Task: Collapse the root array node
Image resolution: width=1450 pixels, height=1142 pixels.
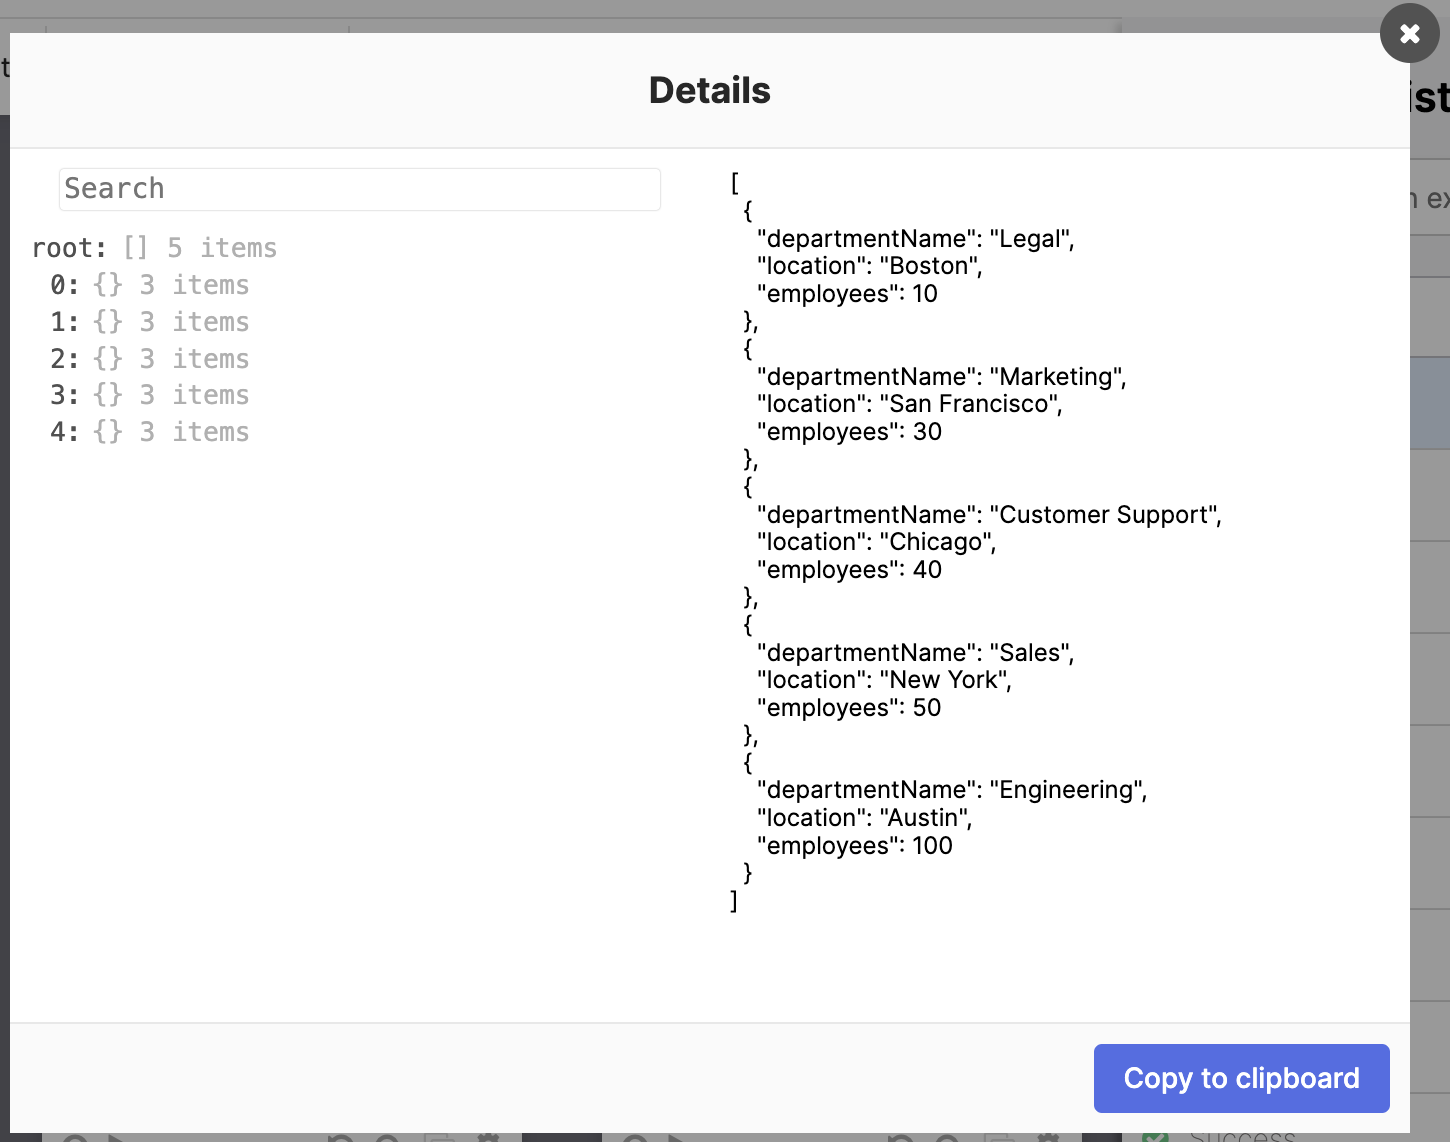Action: click(69, 248)
